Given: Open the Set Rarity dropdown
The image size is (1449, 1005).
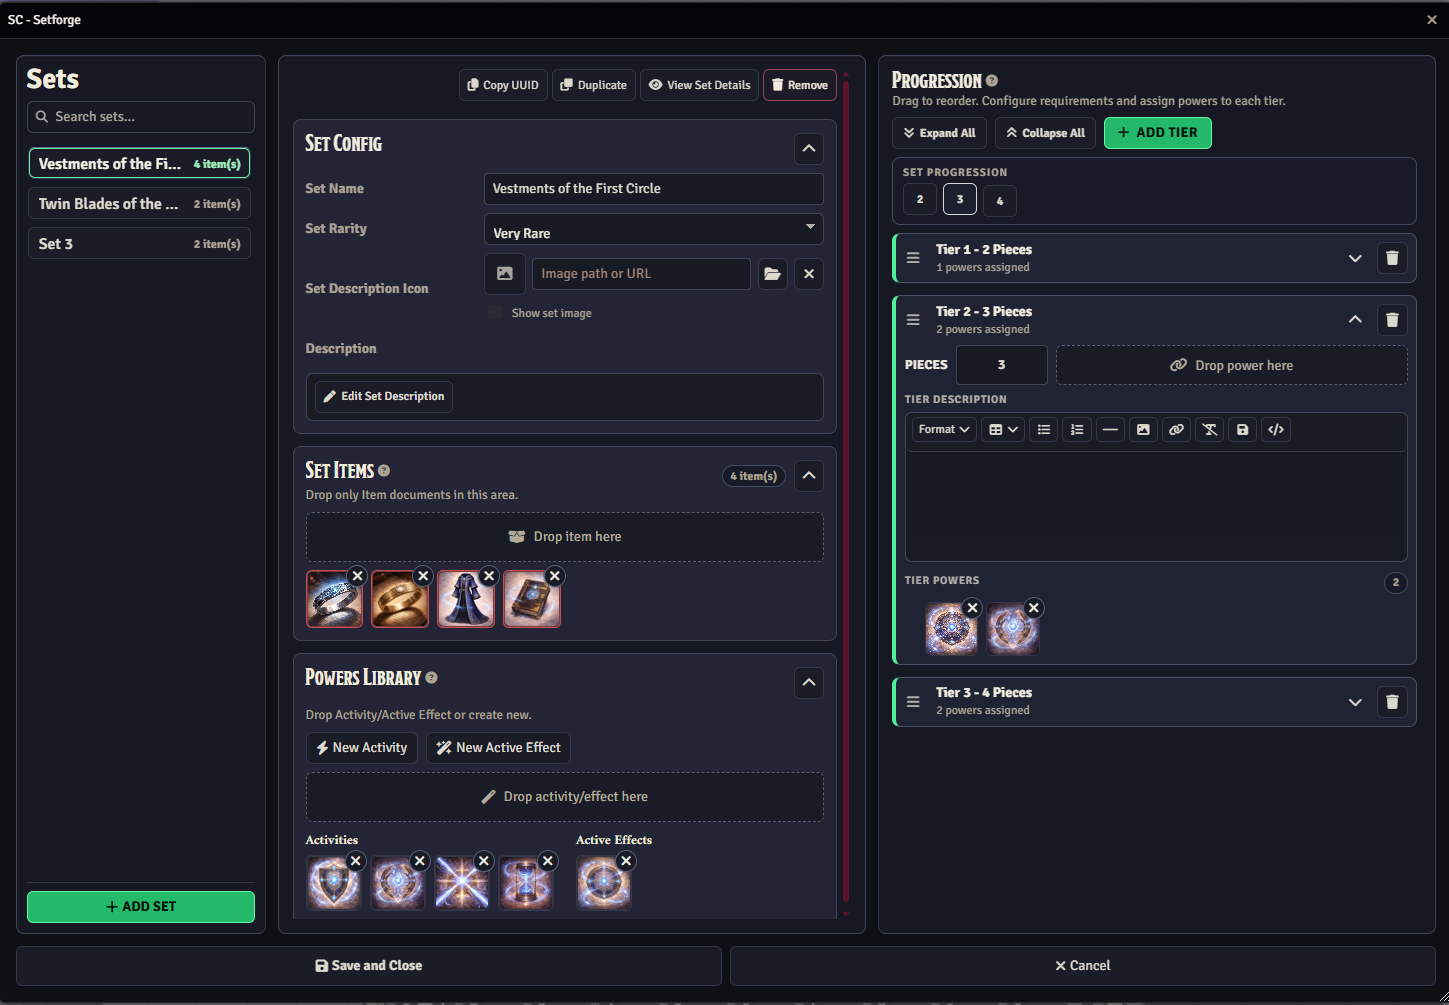Looking at the screenshot, I should [x=653, y=229].
